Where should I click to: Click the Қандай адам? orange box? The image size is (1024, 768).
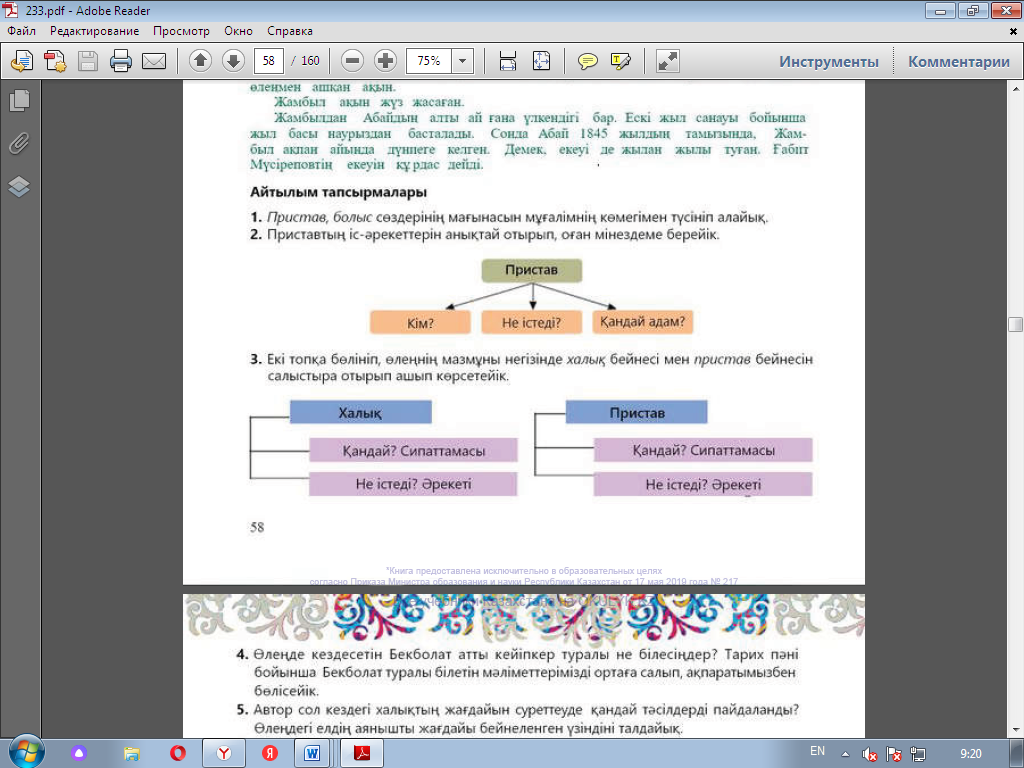click(643, 322)
